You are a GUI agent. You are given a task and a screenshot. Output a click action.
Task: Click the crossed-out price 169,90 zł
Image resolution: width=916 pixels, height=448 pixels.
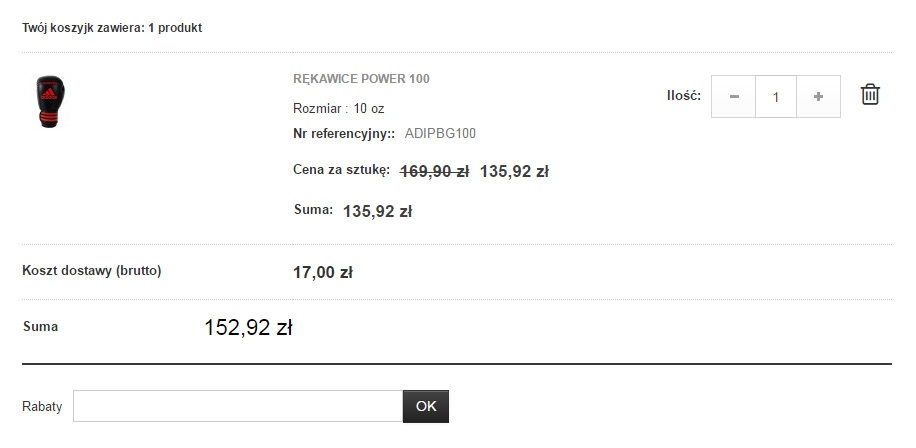click(434, 171)
